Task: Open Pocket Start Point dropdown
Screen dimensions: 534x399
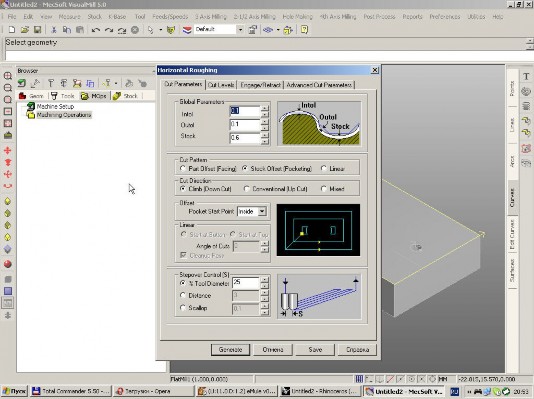Action: pyautogui.click(x=262, y=211)
